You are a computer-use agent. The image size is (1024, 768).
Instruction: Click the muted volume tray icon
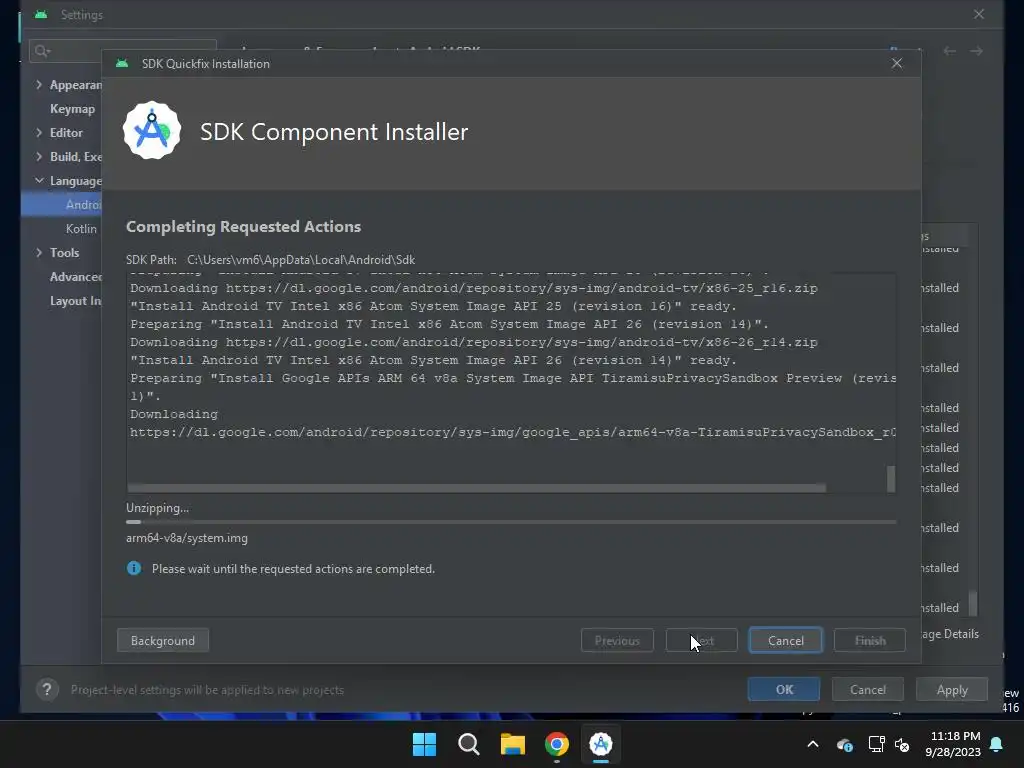(x=902, y=744)
